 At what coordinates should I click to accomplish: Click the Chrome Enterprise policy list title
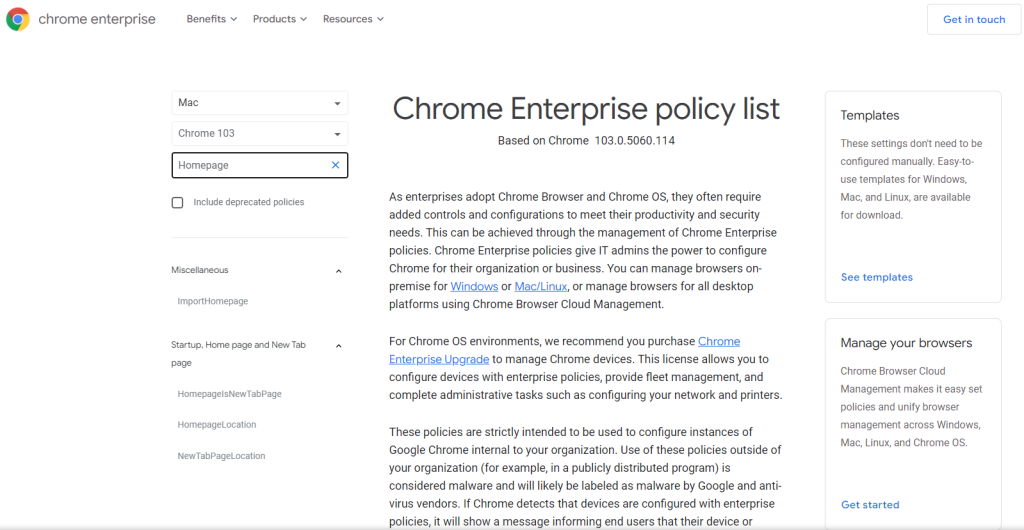coord(586,108)
